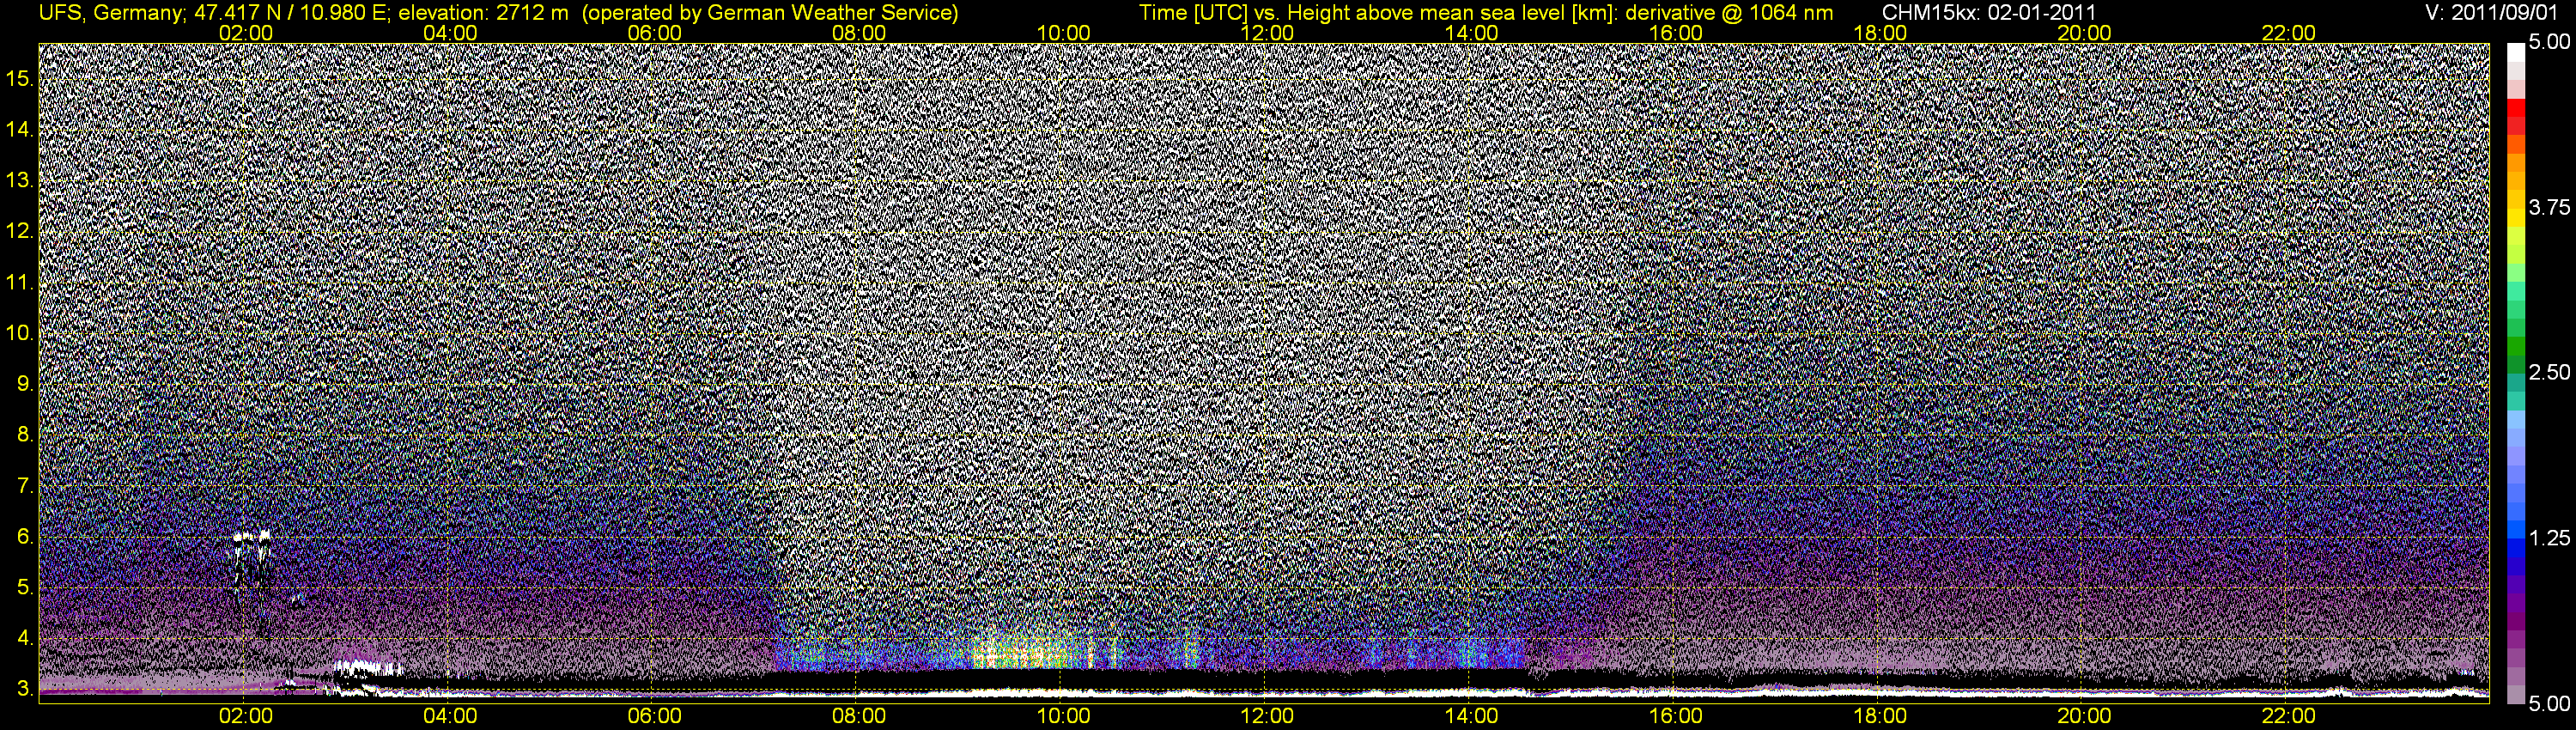Click the '20:00' label on the bottom time axis

point(2084,716)
